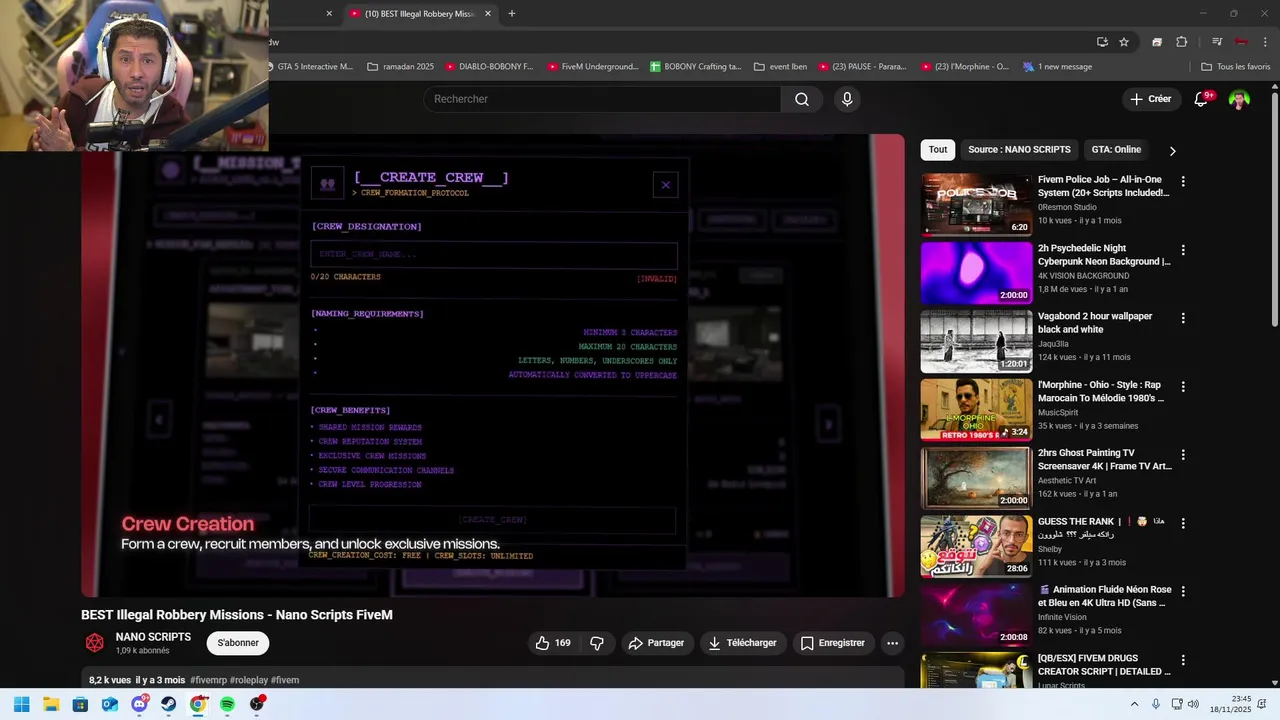Open Microsoft Store from the taskbar

(80, 704)
